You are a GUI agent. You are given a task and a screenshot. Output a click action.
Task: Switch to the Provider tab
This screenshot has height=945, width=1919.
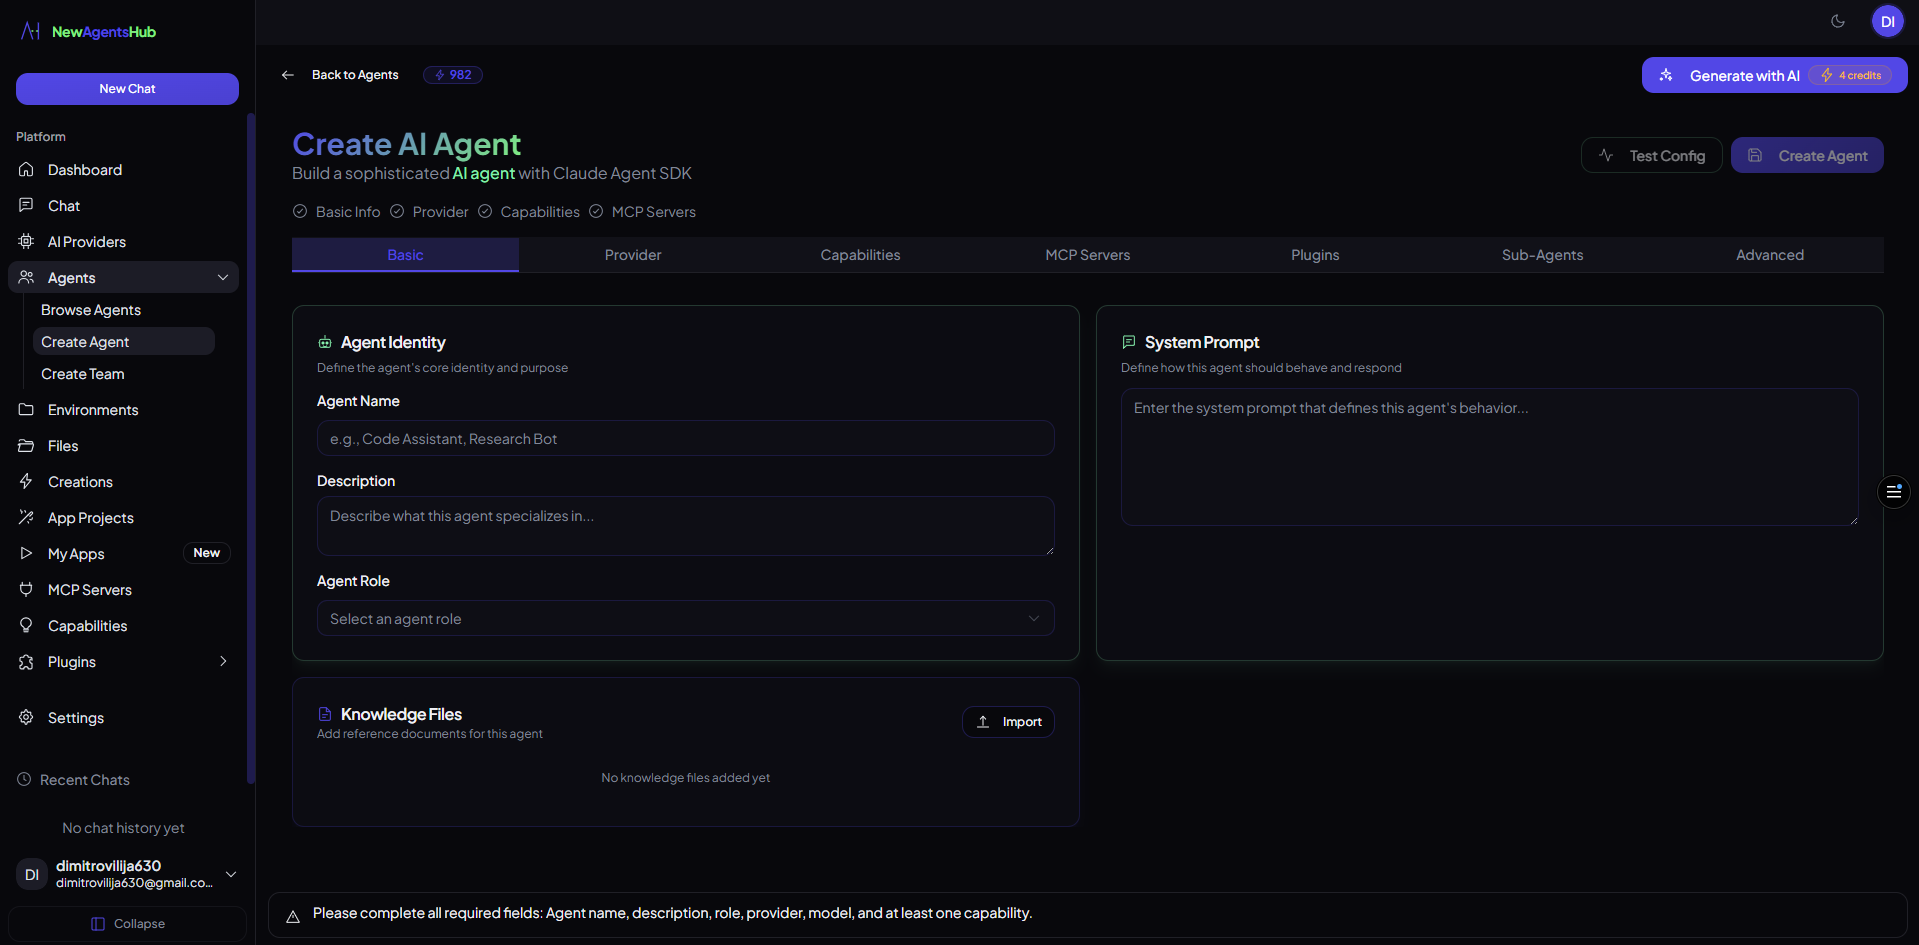633,255
